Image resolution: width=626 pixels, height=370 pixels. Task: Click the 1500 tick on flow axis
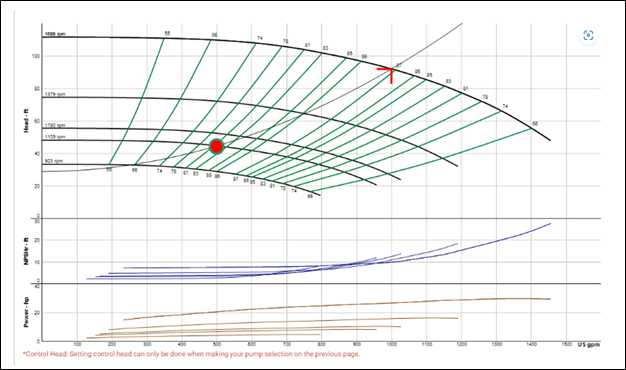click(566, 344)
